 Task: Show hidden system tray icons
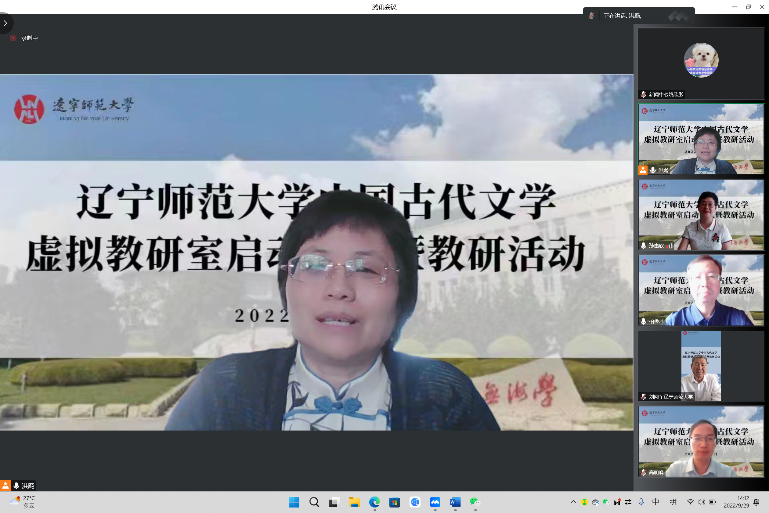[x=574, y=502]
